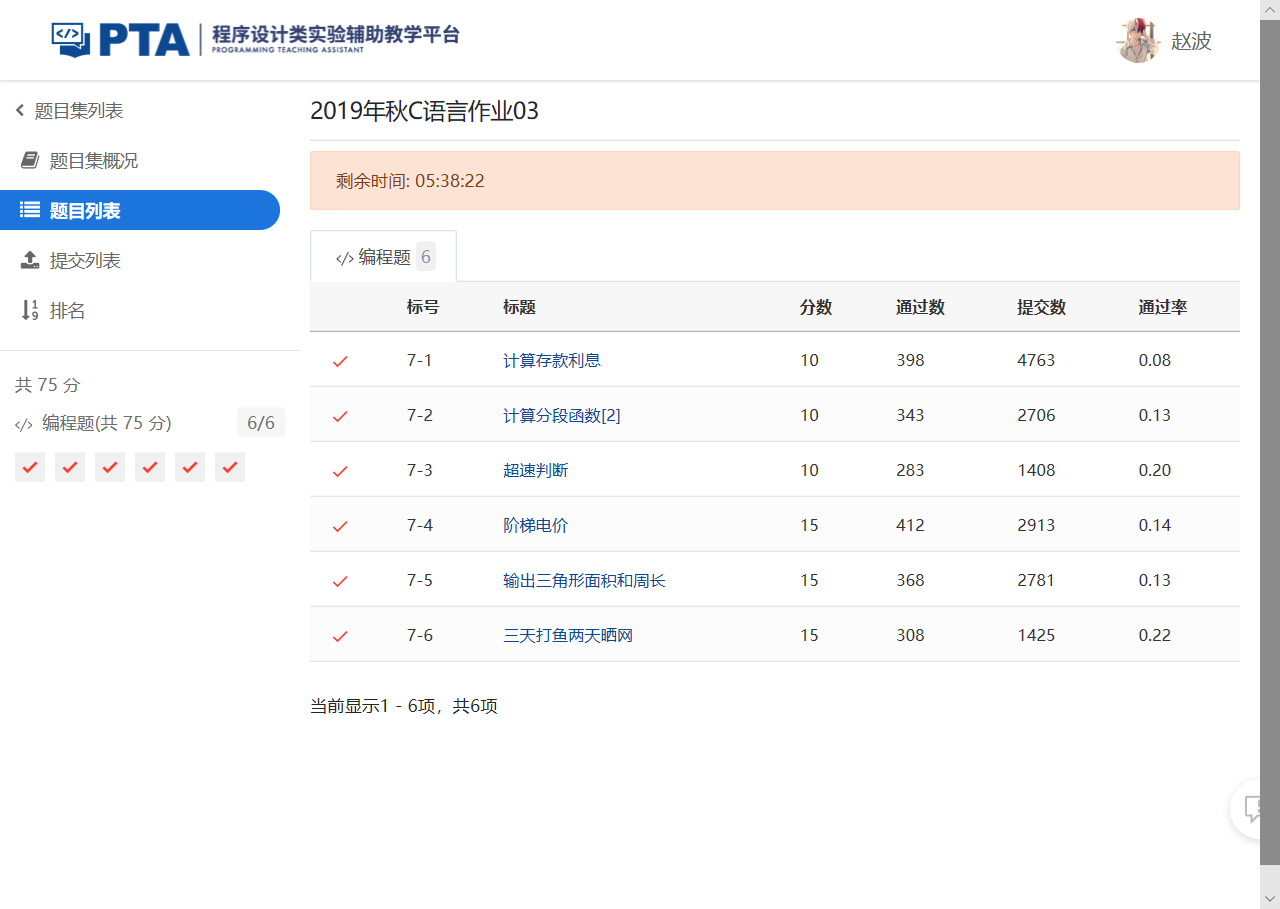Select the 编程题 tab
This screenshot has height=909, width=1280.
[383, 257]
